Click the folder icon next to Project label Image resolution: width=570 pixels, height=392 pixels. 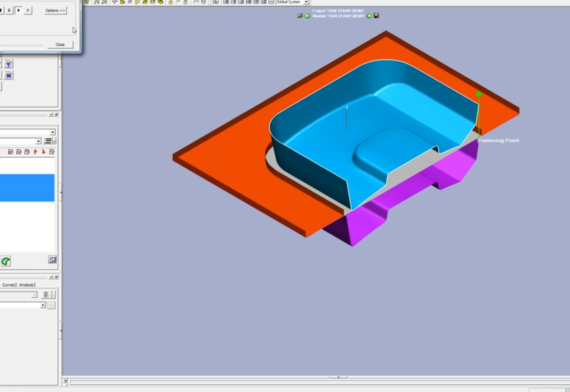coord(300,16)
